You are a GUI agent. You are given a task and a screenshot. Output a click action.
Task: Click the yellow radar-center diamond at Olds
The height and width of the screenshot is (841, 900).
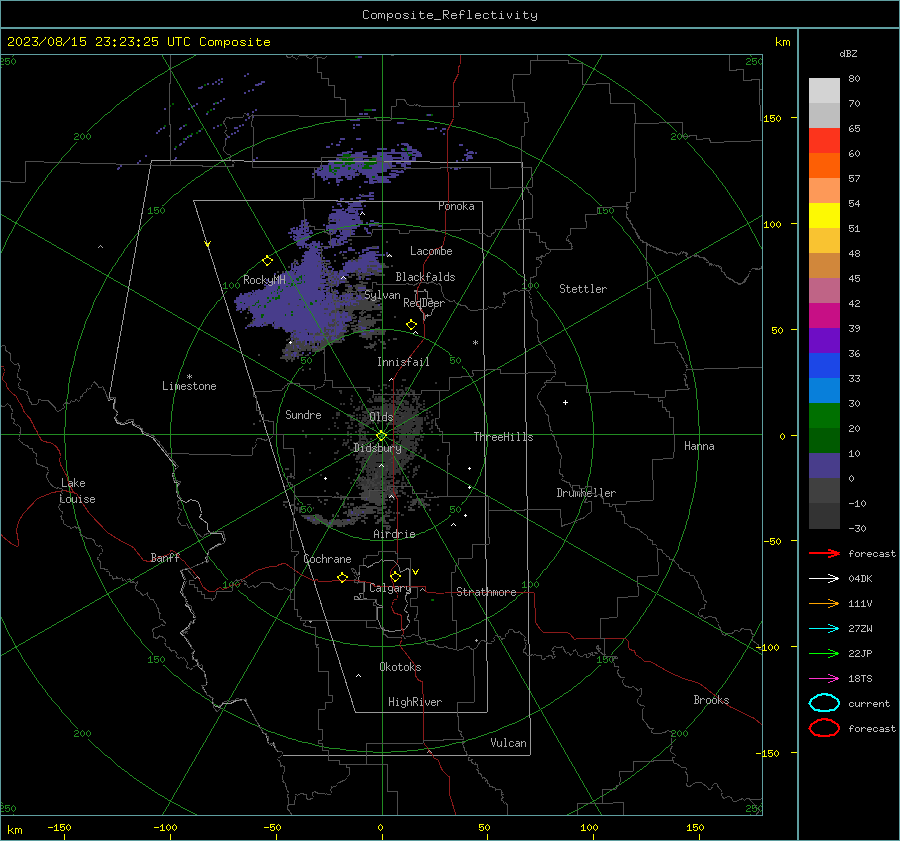[x=381, y=436]
